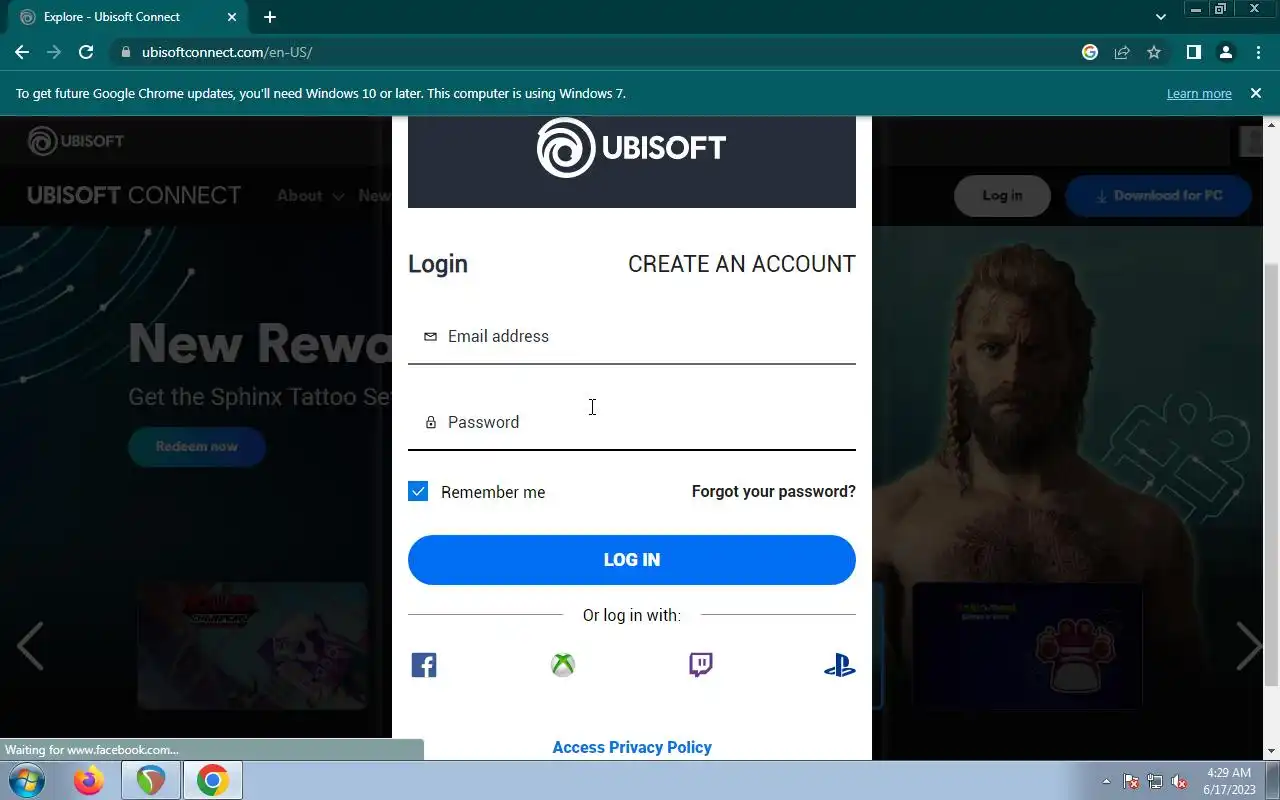Expand the About menu dropdown
This screenshot has height=800, width=1280.
click(310, 196)
